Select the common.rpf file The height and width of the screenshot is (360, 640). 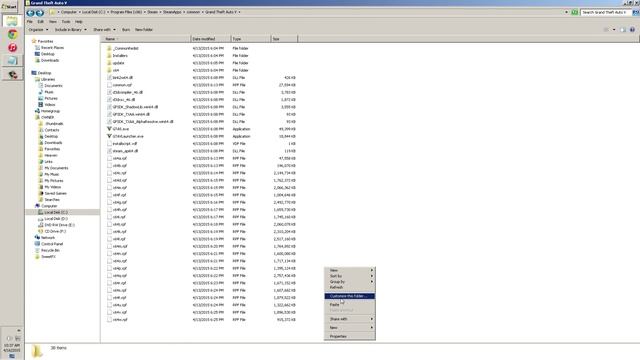pyautogui.click(x=122, y=85)
